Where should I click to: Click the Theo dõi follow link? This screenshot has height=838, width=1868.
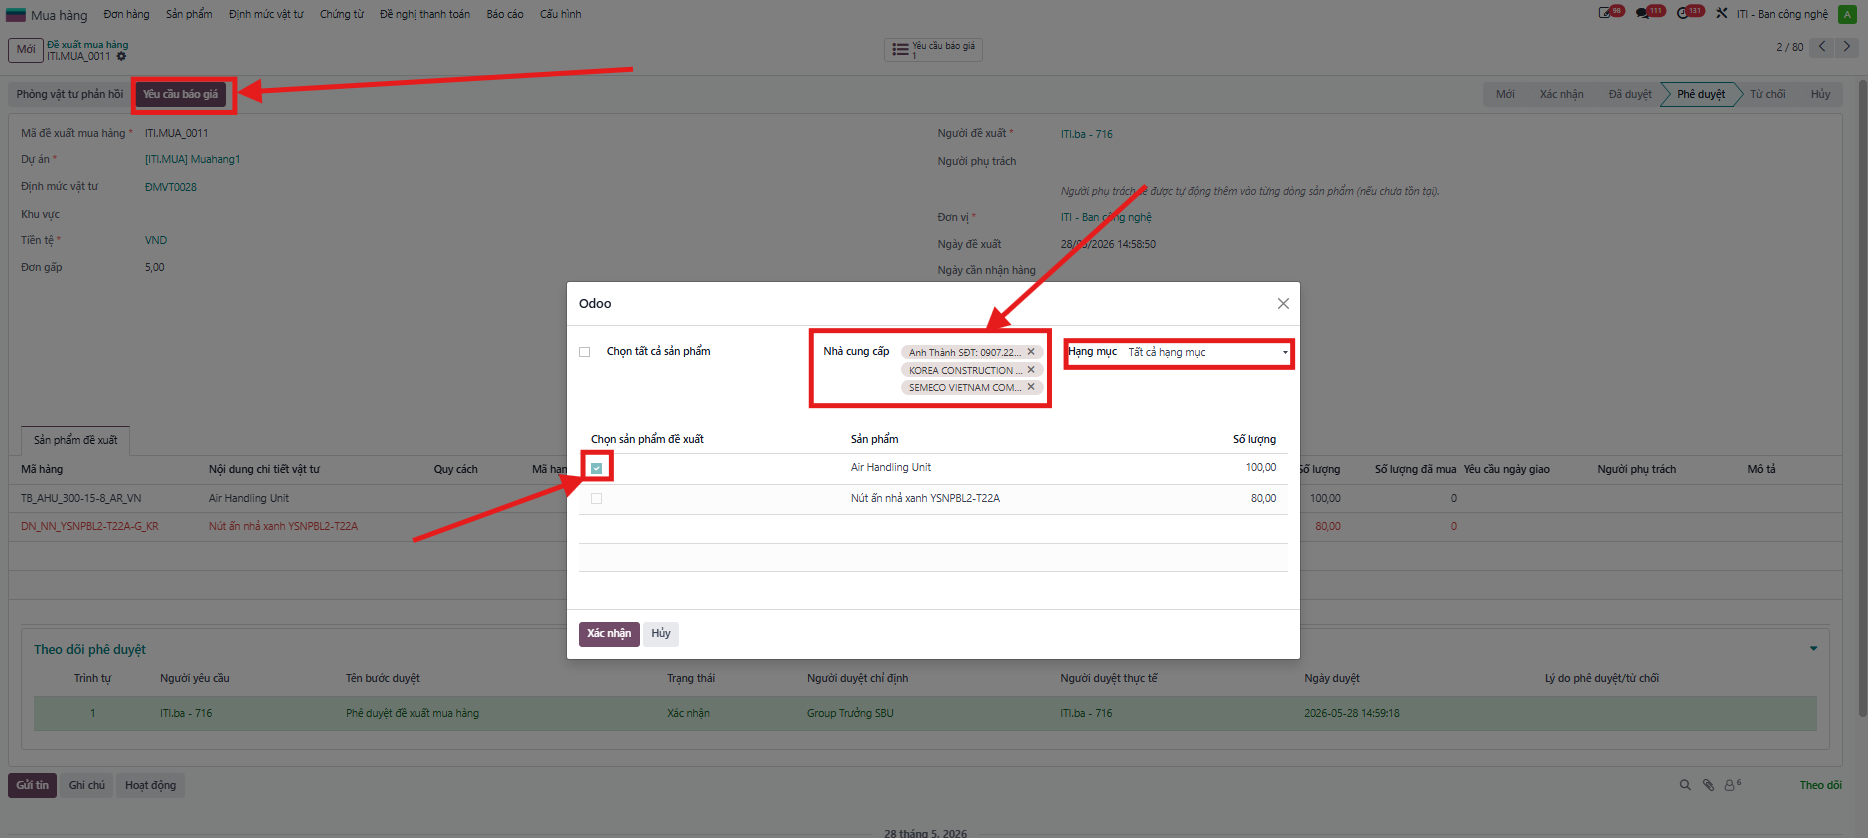1820,785
